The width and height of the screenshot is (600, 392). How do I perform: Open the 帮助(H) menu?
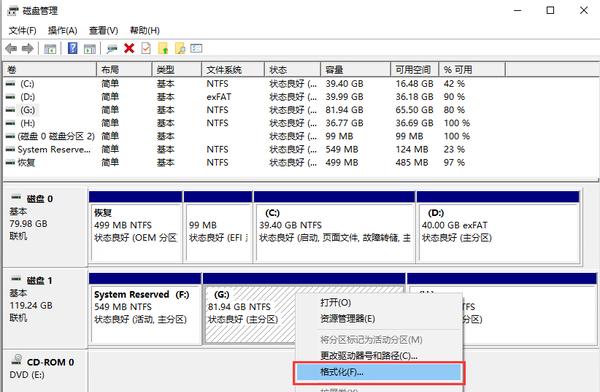pos(145,30)
